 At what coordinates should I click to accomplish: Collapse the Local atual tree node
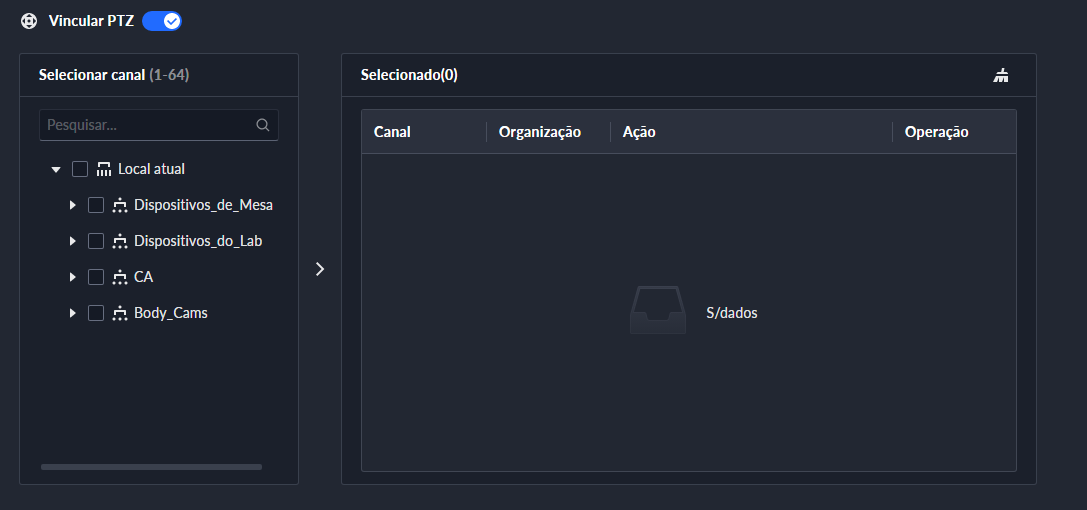(x=56, y=169)
